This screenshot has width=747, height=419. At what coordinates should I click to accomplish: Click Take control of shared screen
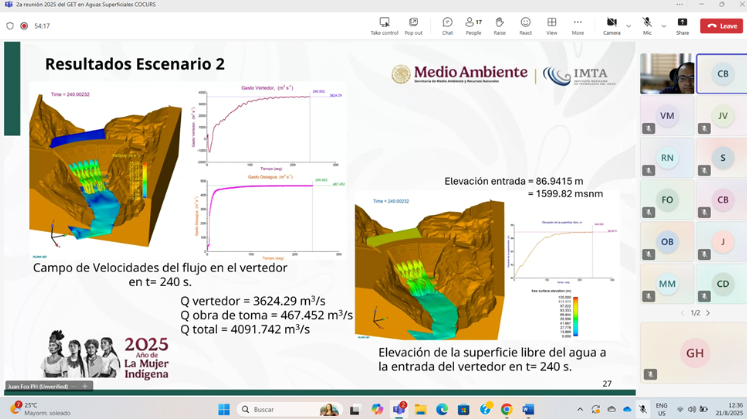384,25
